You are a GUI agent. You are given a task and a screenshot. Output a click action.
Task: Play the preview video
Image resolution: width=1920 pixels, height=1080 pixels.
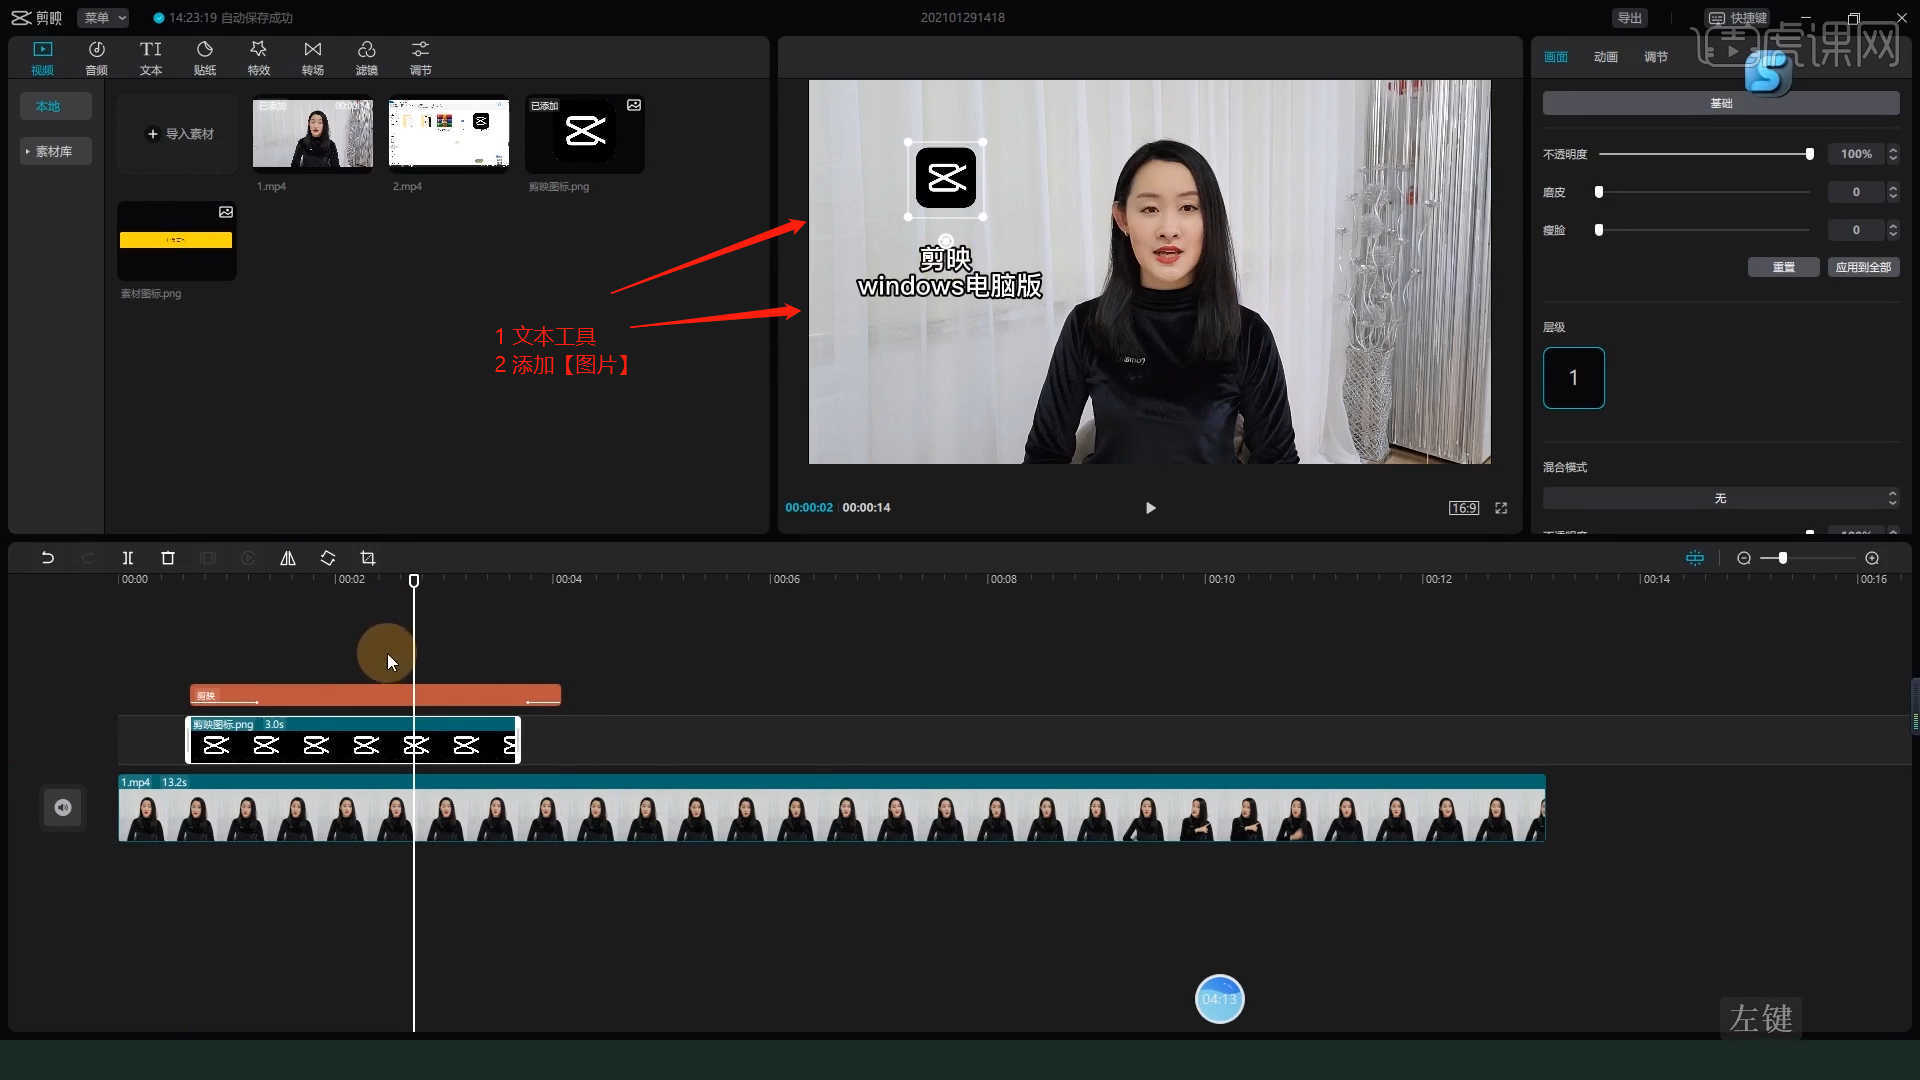[1150, 508]
